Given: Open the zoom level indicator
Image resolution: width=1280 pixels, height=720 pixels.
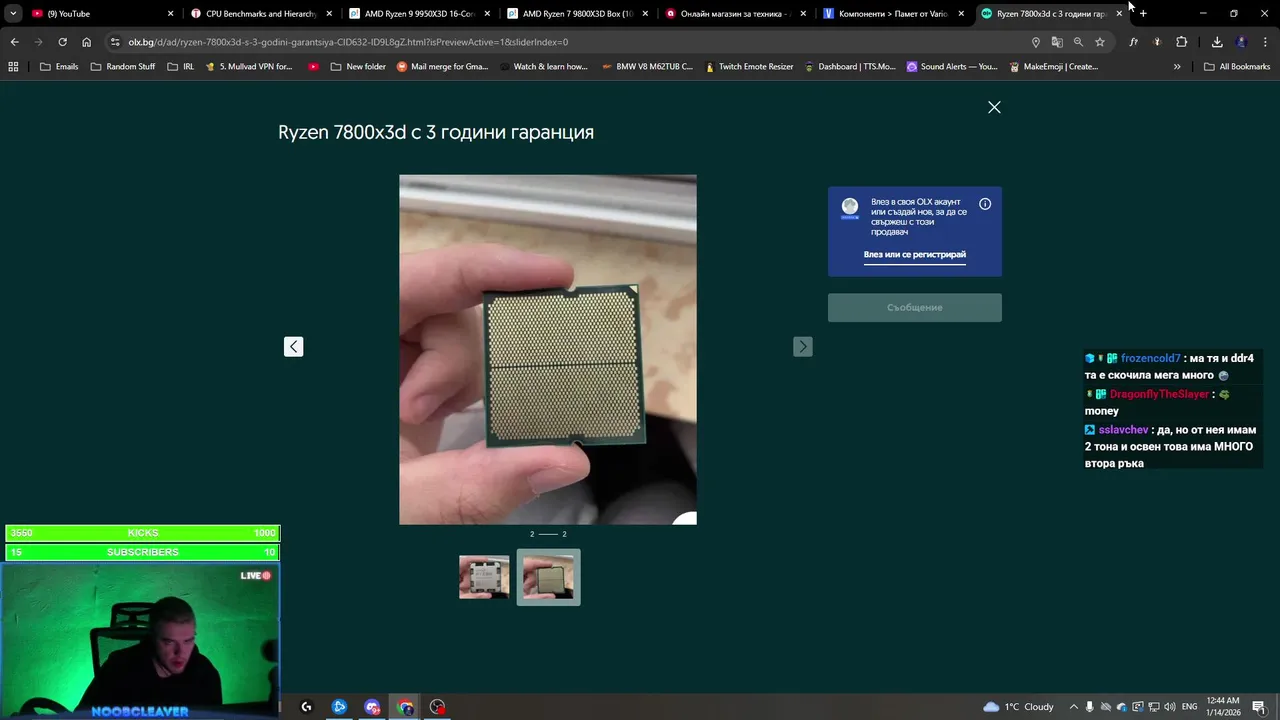Looking at the screenshot, I should click(1078, 42).
